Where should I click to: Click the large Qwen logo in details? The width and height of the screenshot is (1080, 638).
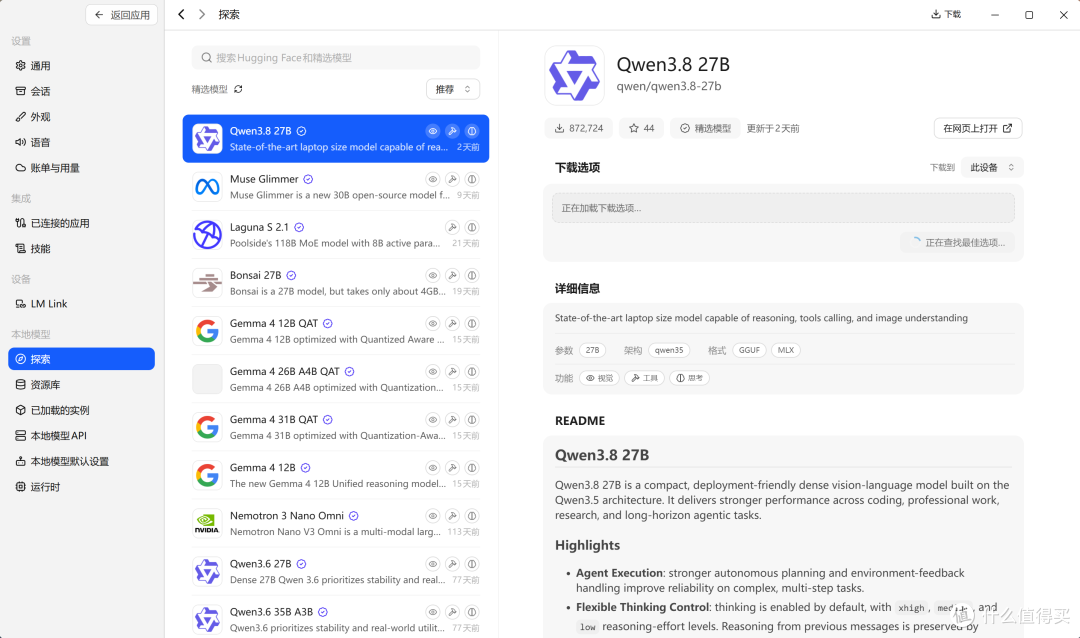[x=574, y=76]
